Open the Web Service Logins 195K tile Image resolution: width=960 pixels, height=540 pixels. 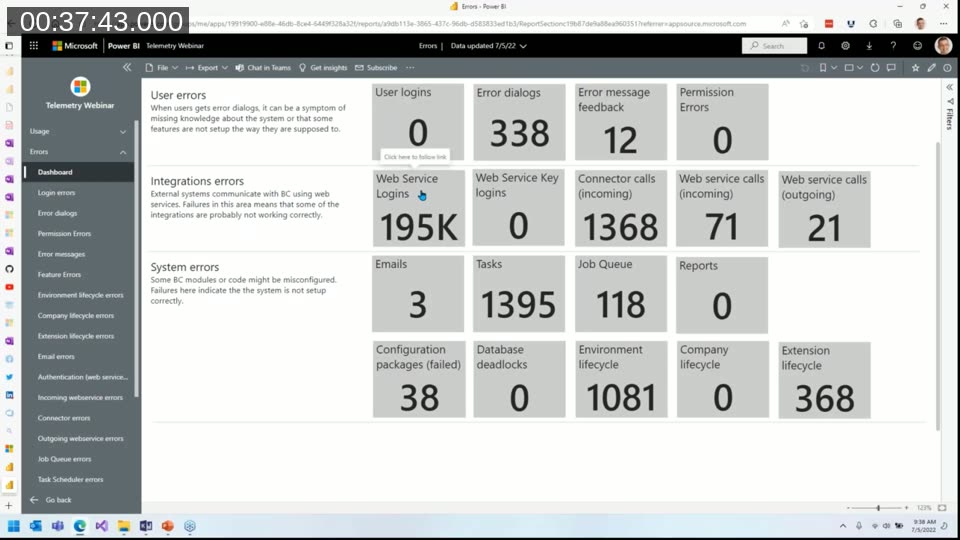tap(419, 208)
